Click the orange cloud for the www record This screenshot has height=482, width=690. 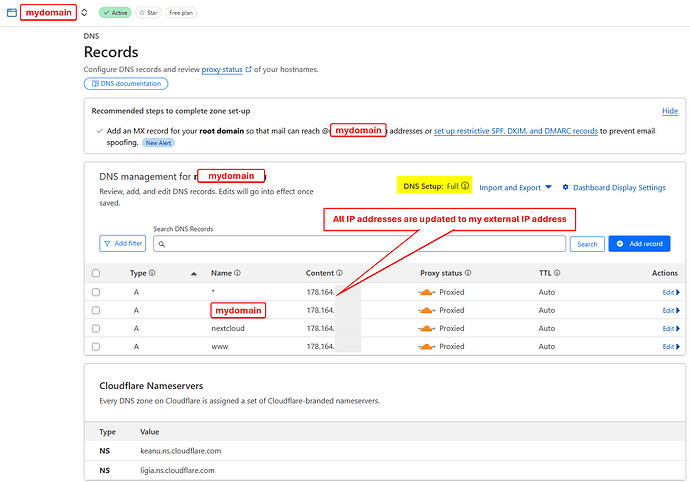(x=426, y=347)
